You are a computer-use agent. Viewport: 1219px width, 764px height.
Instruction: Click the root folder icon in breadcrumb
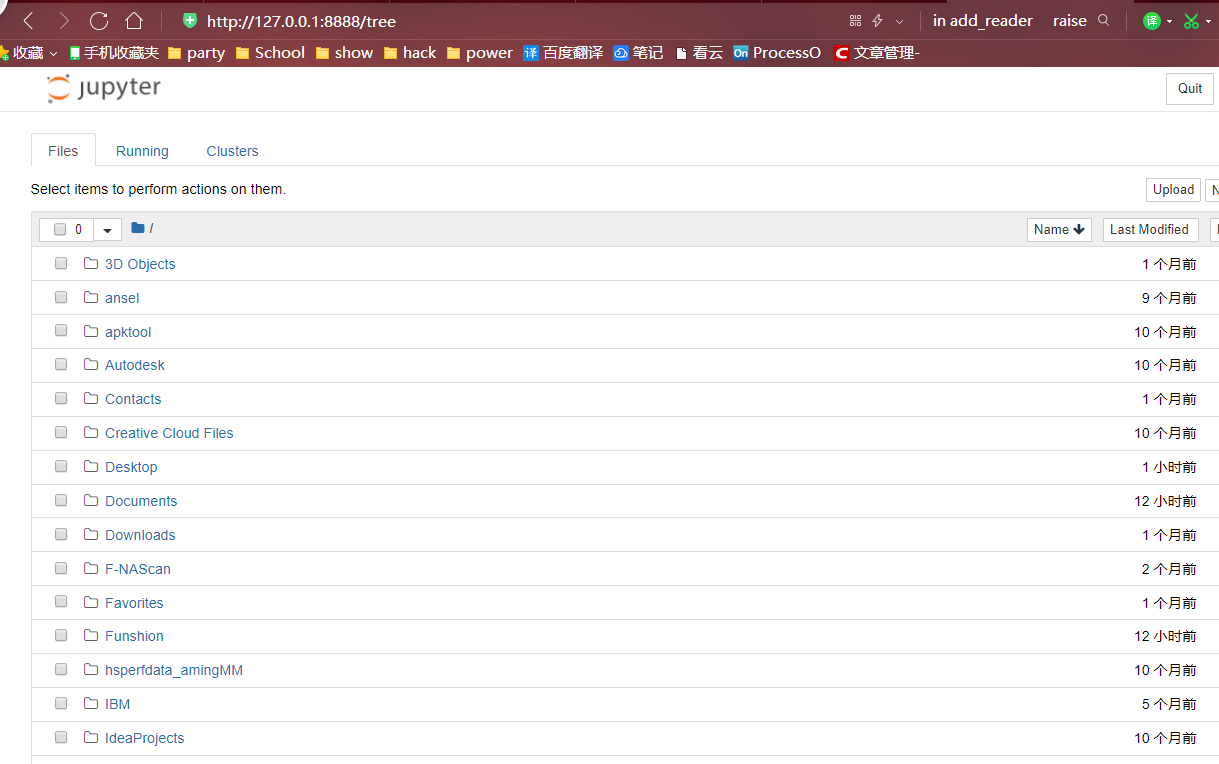(x=138, y=228)
